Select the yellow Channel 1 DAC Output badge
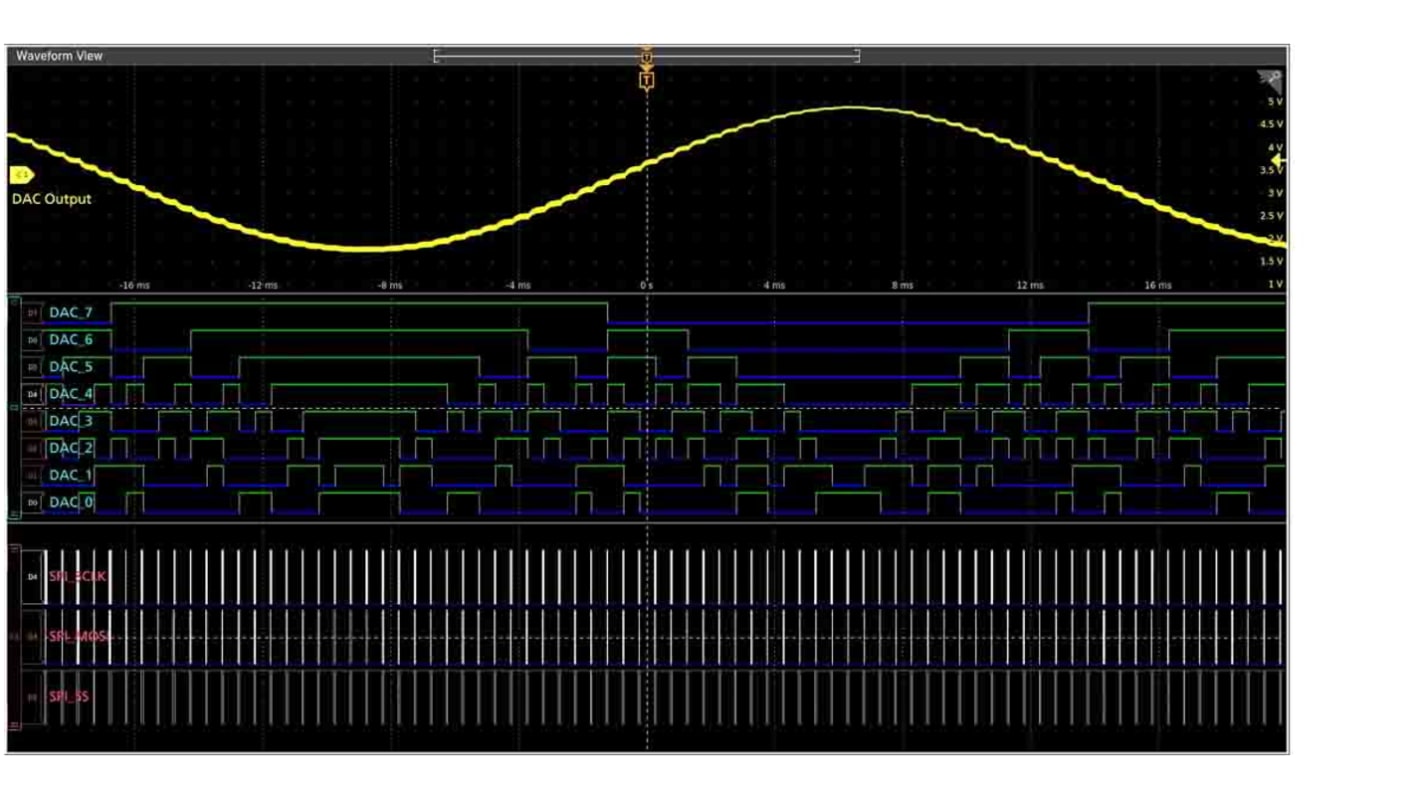Image resolution: width=1420 pixels, height=798 pixels. click(x=21, y=176)
